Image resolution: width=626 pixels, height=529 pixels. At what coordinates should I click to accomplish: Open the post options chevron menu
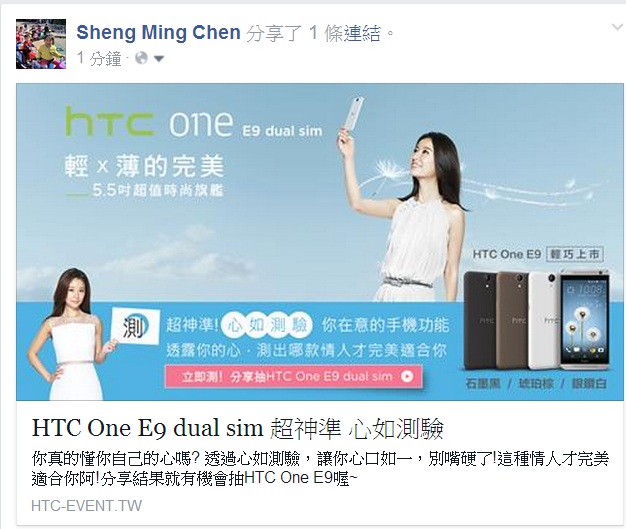[x=617, y=27]
